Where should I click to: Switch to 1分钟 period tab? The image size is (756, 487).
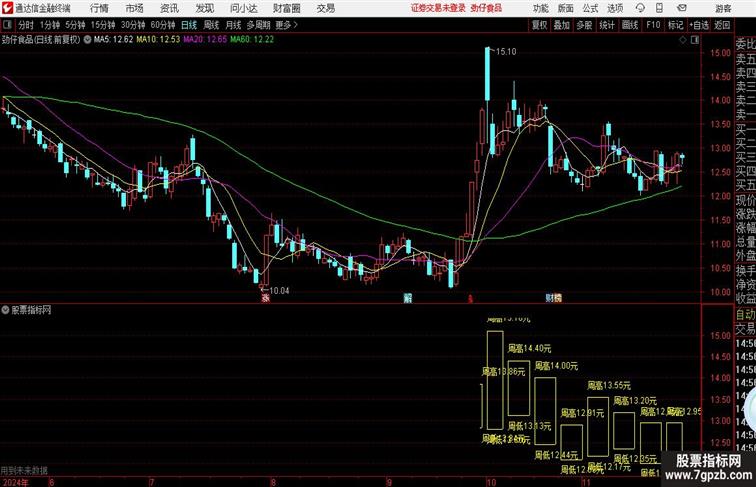click(x=50, y=25)
